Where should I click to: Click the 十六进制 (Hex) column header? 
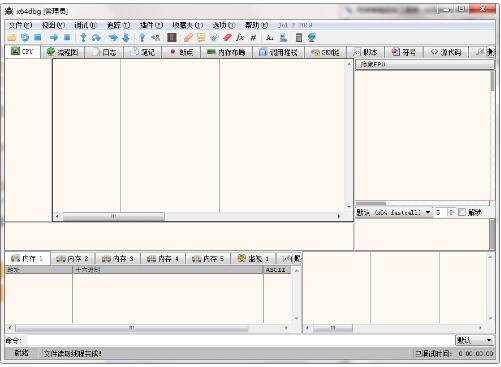tap(168, 270)
